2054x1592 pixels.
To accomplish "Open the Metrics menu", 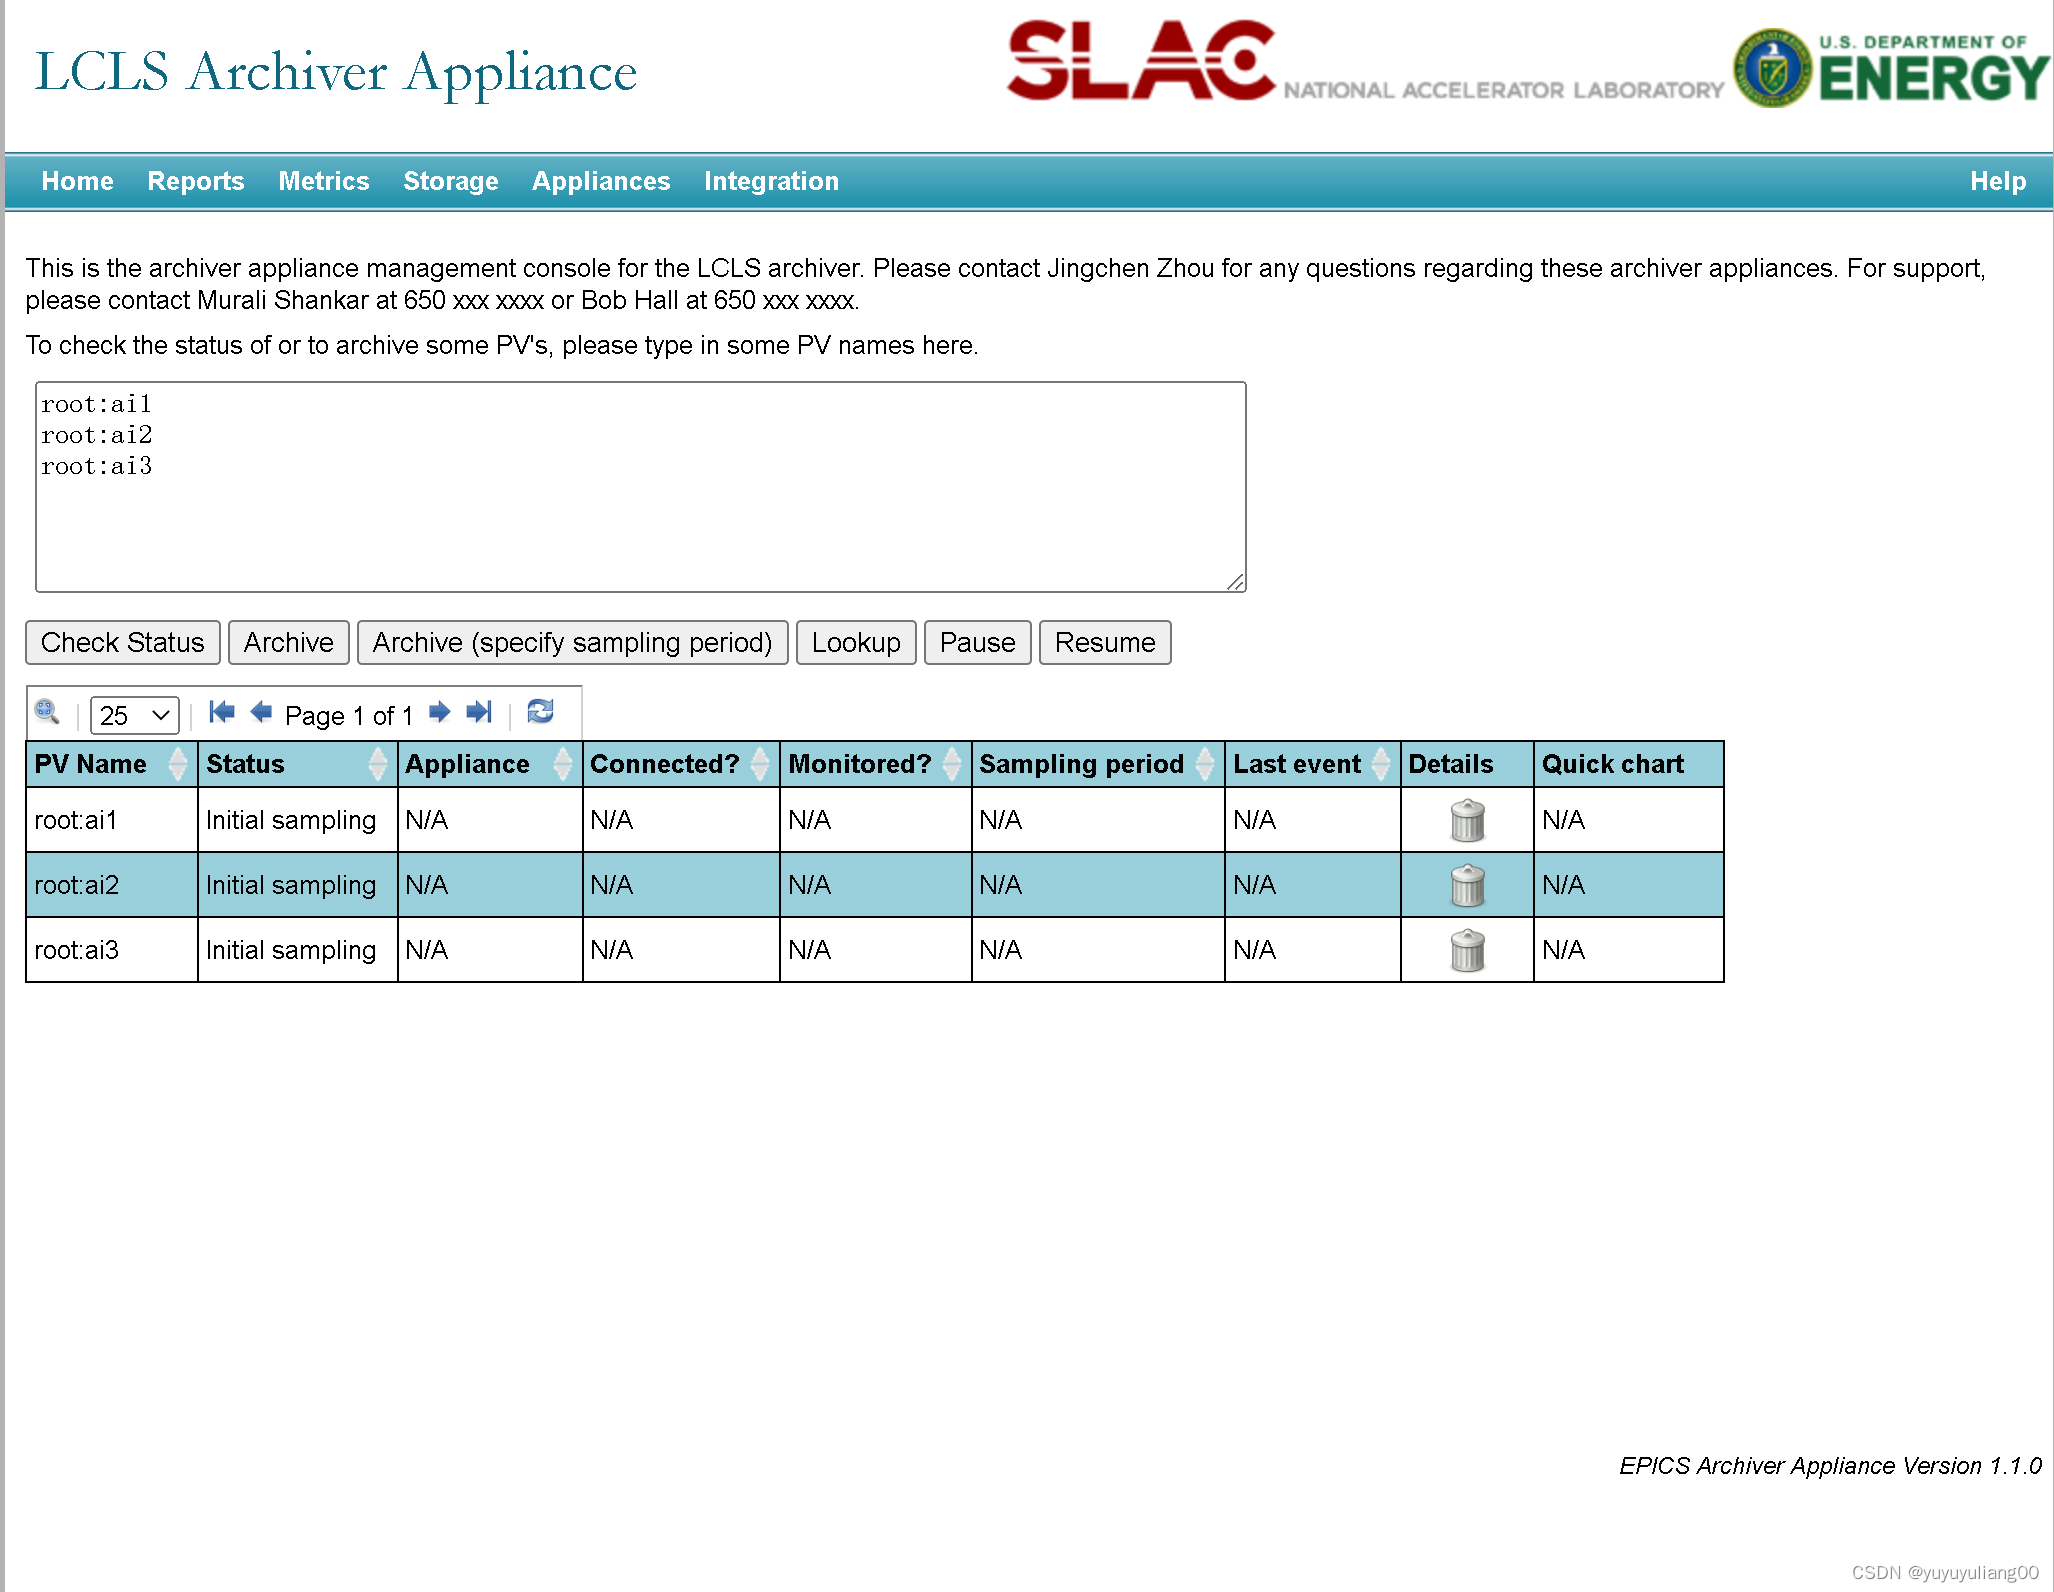I will [323, 180].
